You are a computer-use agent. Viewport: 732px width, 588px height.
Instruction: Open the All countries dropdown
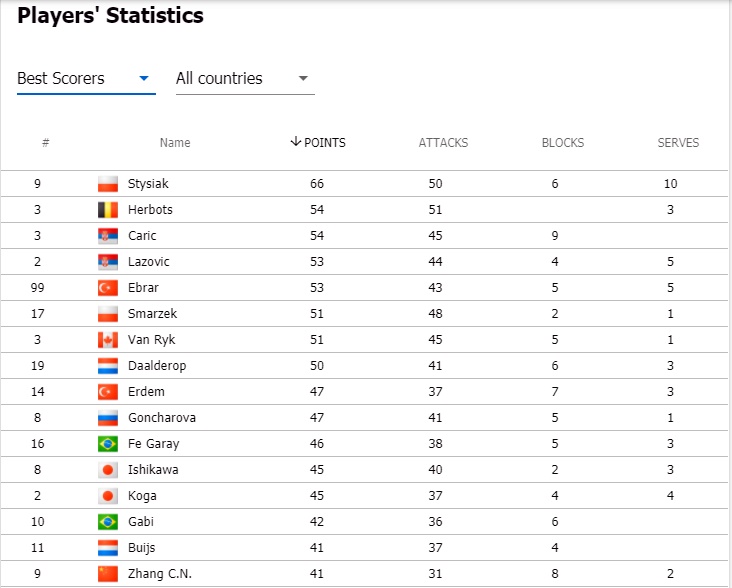click(x=245, y=79)
